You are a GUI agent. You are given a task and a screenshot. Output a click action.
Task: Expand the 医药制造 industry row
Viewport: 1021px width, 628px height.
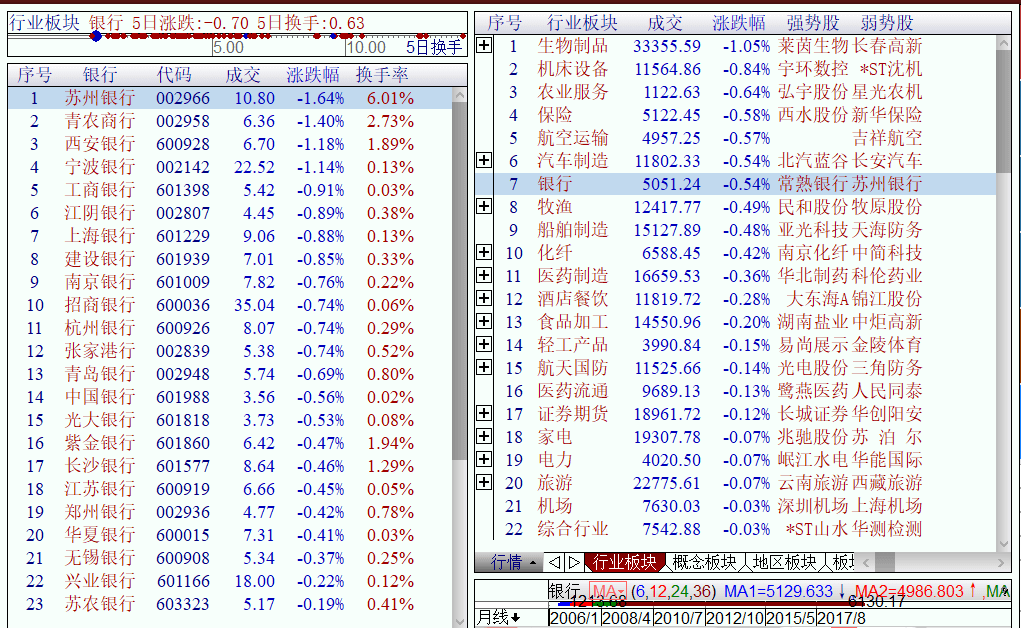(484, 276)
